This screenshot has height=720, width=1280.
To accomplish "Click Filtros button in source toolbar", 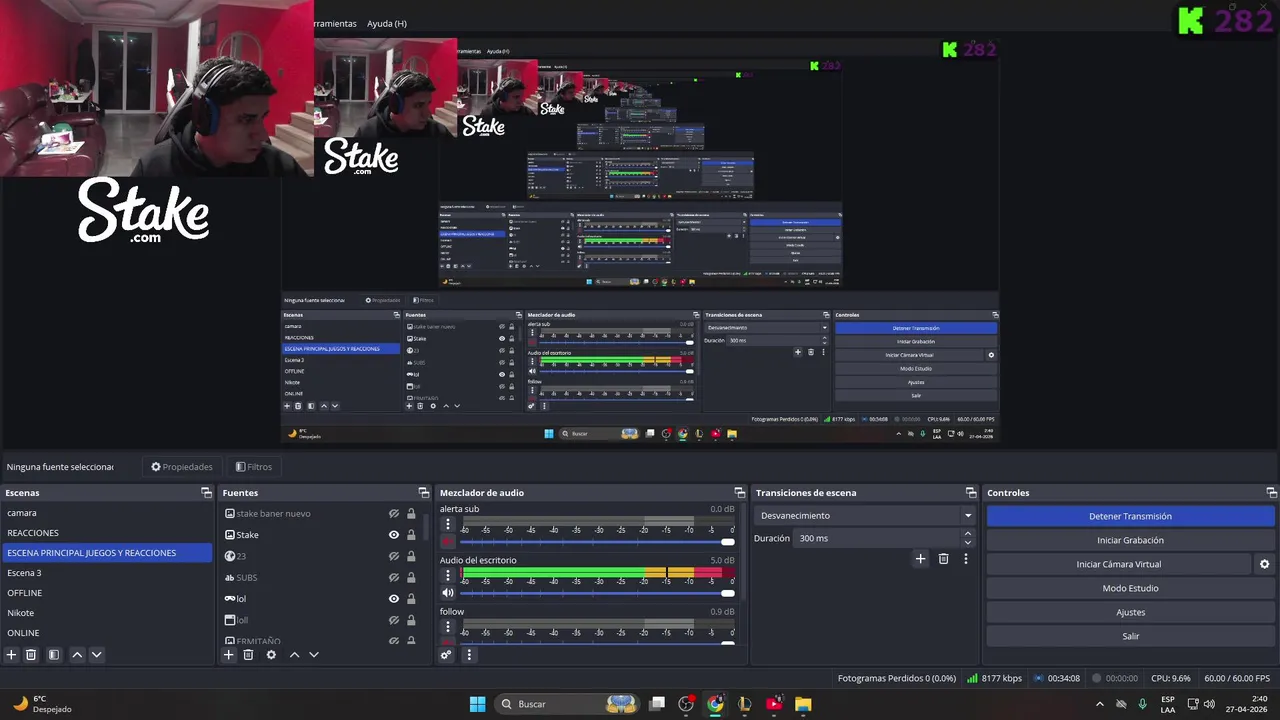I will coord(254,467).
